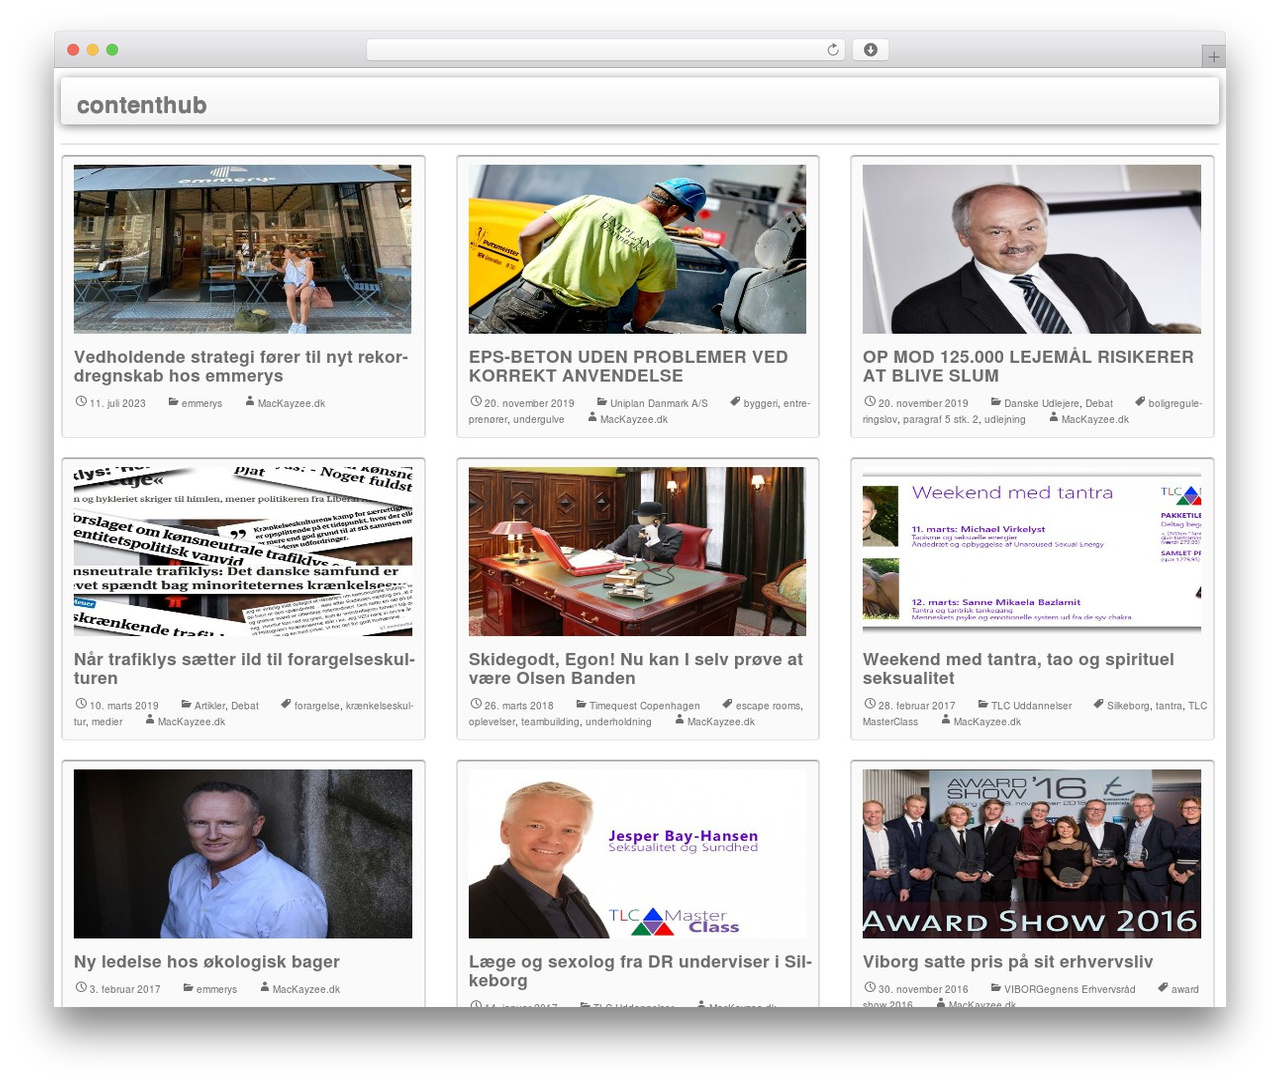The image size is (1280, 1084).
Task: Open the Jesper Bay-Hansen thumbnail image
Action: [x=637, y=854]
